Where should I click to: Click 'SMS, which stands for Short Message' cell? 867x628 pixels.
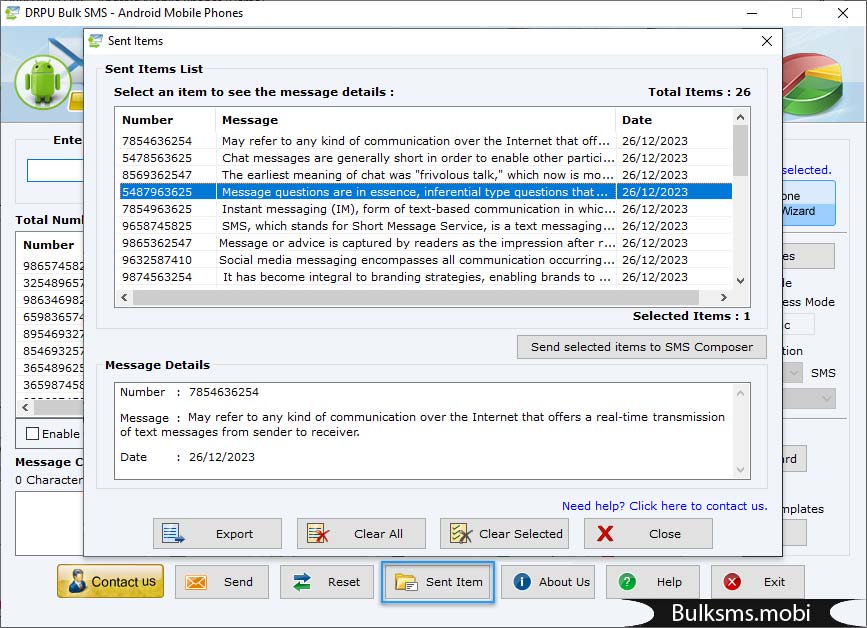point(416,226)
